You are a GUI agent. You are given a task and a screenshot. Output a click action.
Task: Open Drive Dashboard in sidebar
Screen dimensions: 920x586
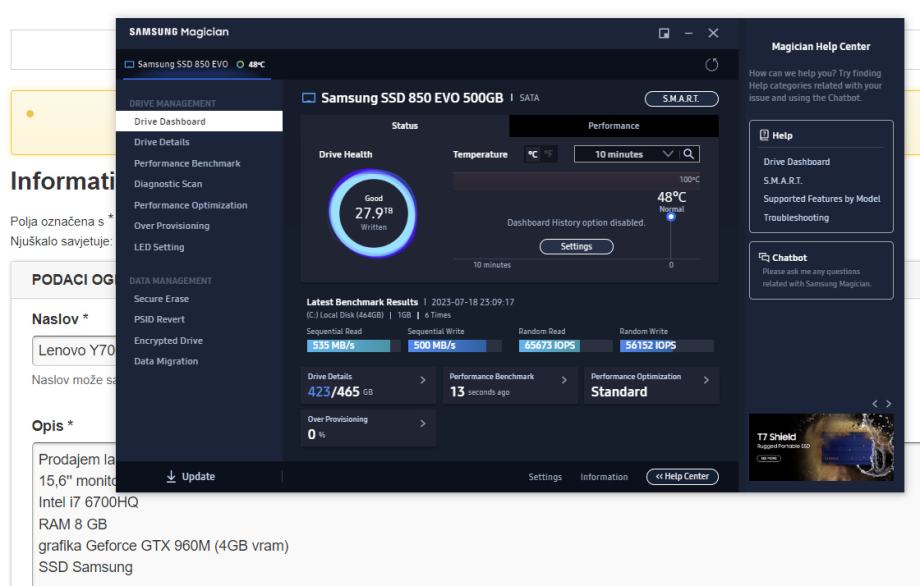click(x=199, y=121)
